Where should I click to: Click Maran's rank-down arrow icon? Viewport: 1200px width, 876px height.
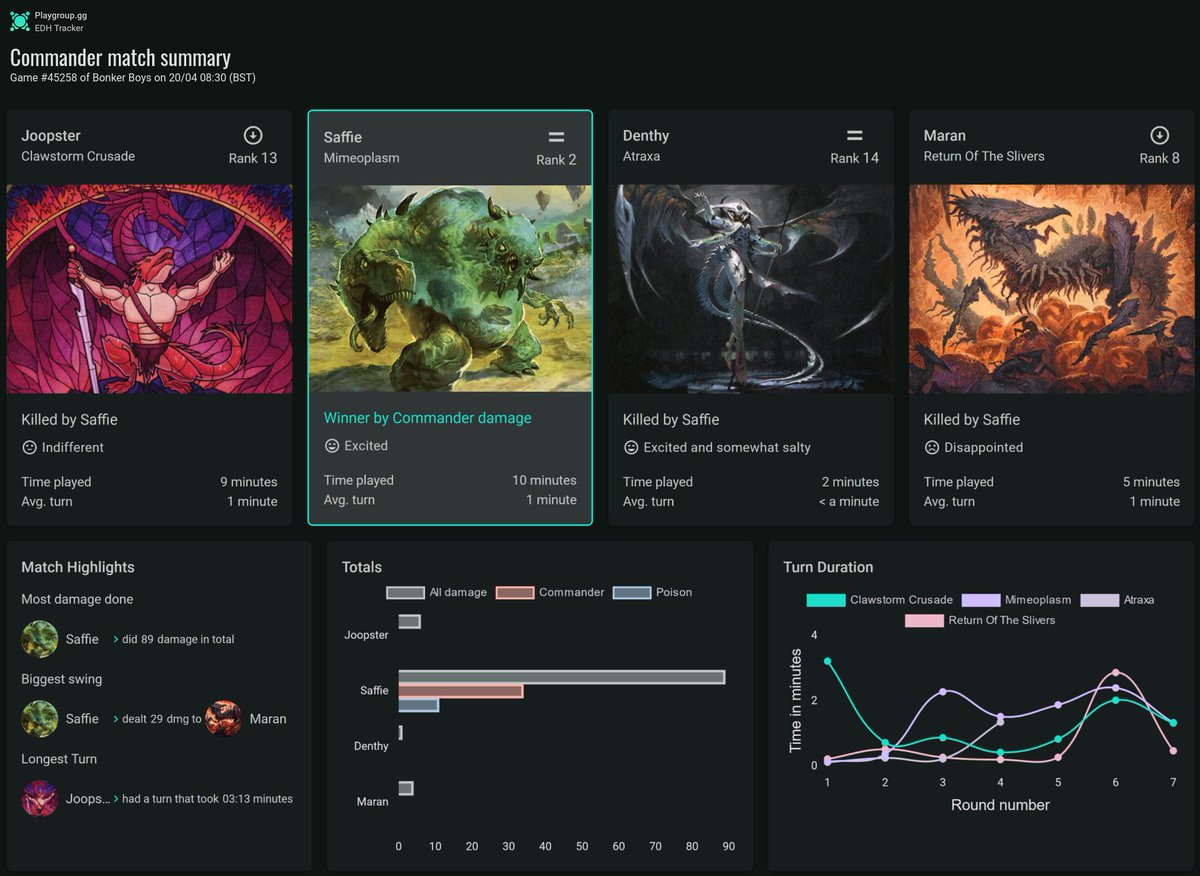pyautogui.click(x=1159, y=135)
